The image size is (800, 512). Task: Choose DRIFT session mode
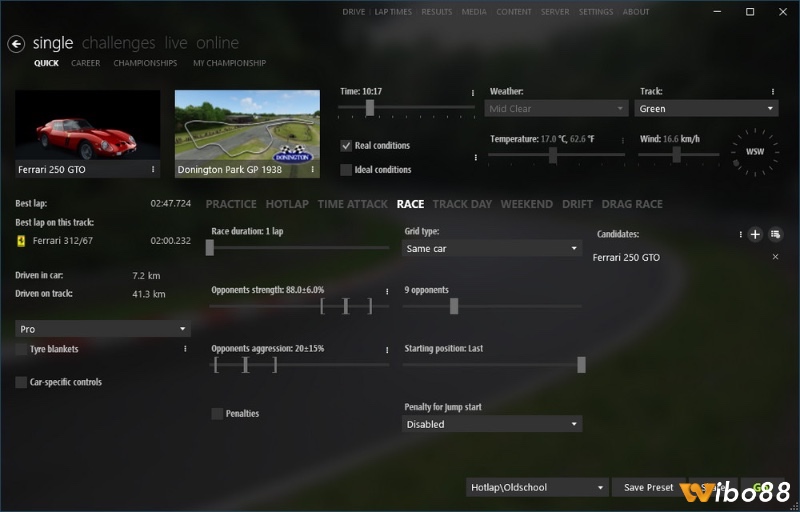577,204
